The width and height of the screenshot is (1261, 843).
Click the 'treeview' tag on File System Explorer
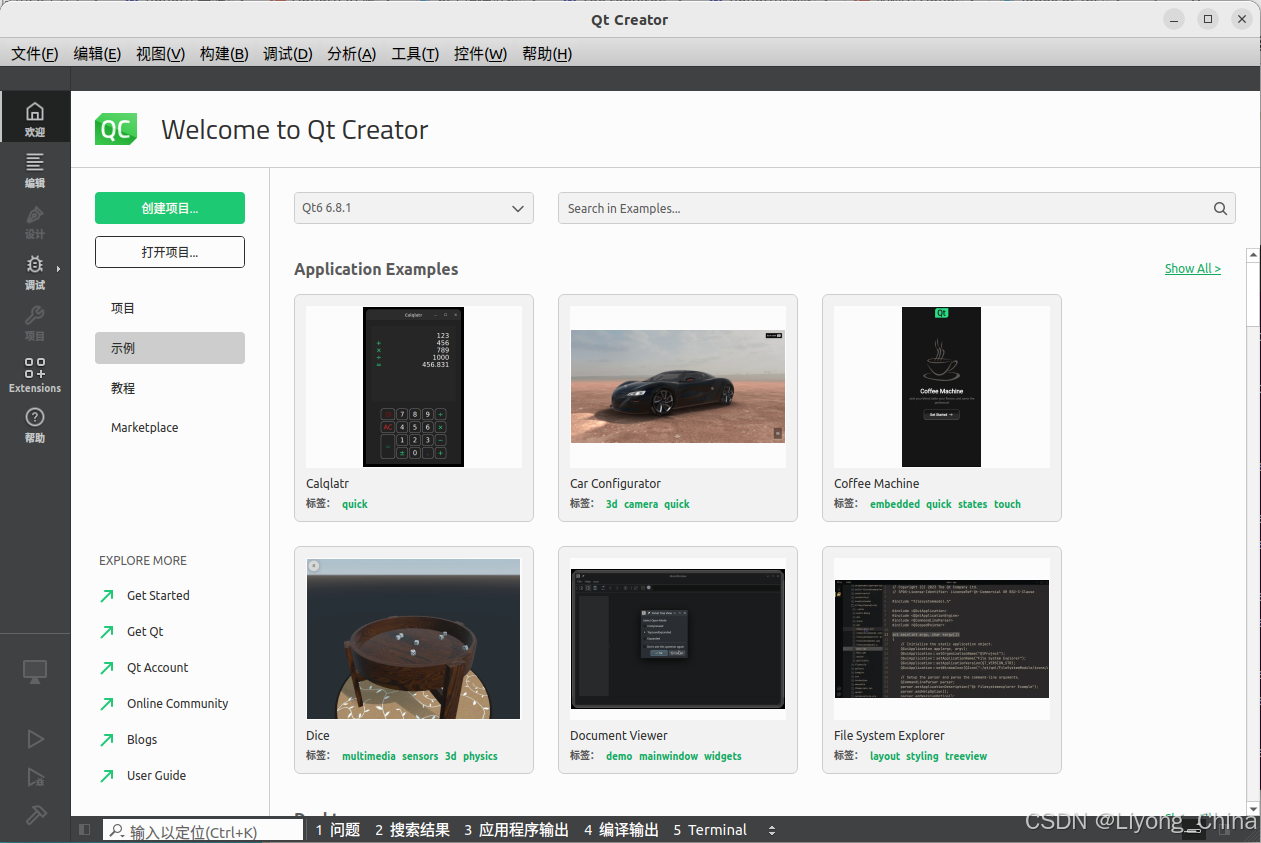(x=966, y=756)
